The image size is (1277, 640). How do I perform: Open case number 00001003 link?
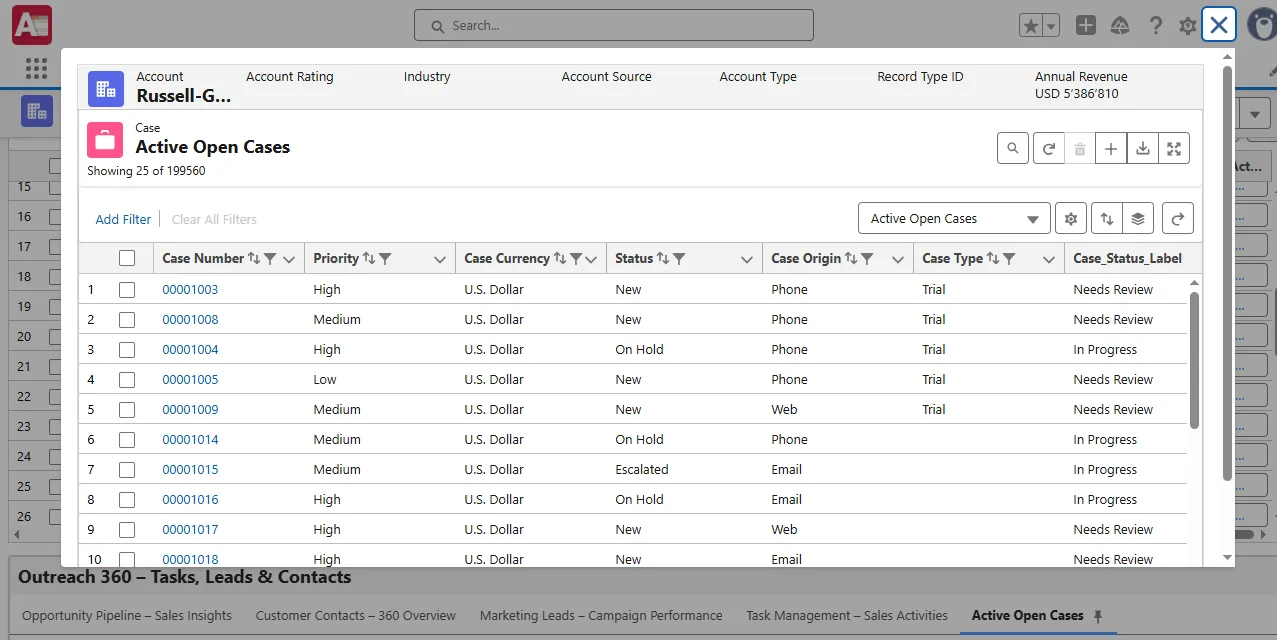(x=190, y=290)
